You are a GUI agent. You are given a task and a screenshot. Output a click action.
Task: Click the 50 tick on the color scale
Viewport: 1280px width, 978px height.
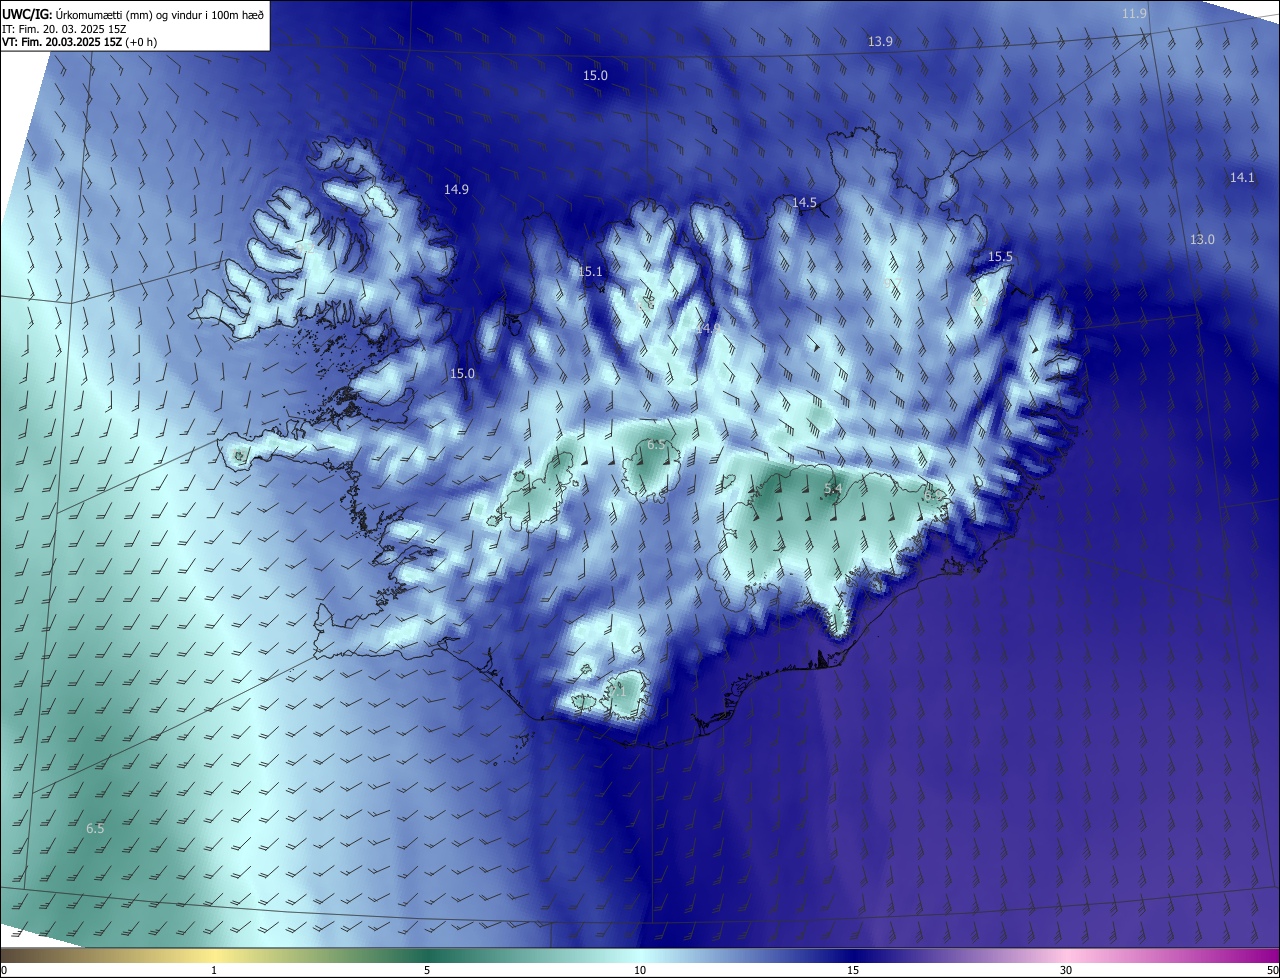[x=1272, y=970]
